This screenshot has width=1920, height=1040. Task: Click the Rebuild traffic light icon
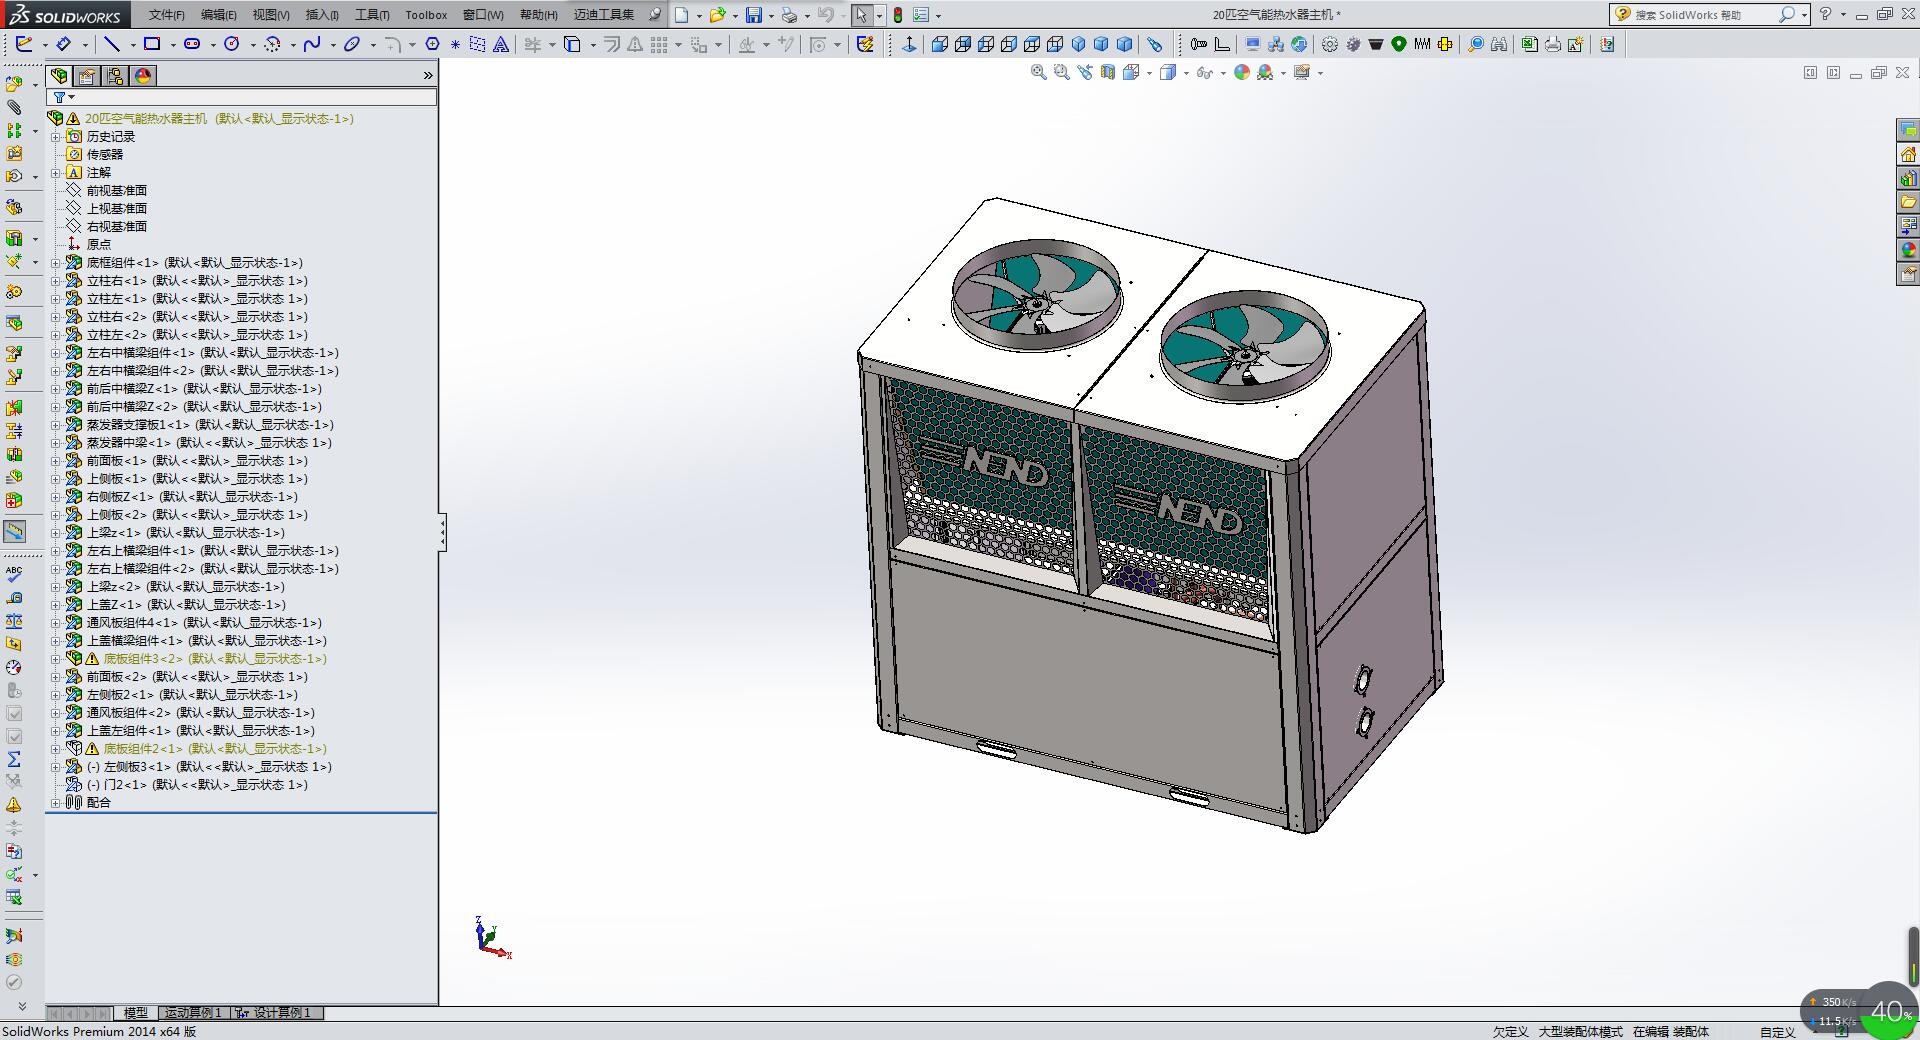[898, 15]
